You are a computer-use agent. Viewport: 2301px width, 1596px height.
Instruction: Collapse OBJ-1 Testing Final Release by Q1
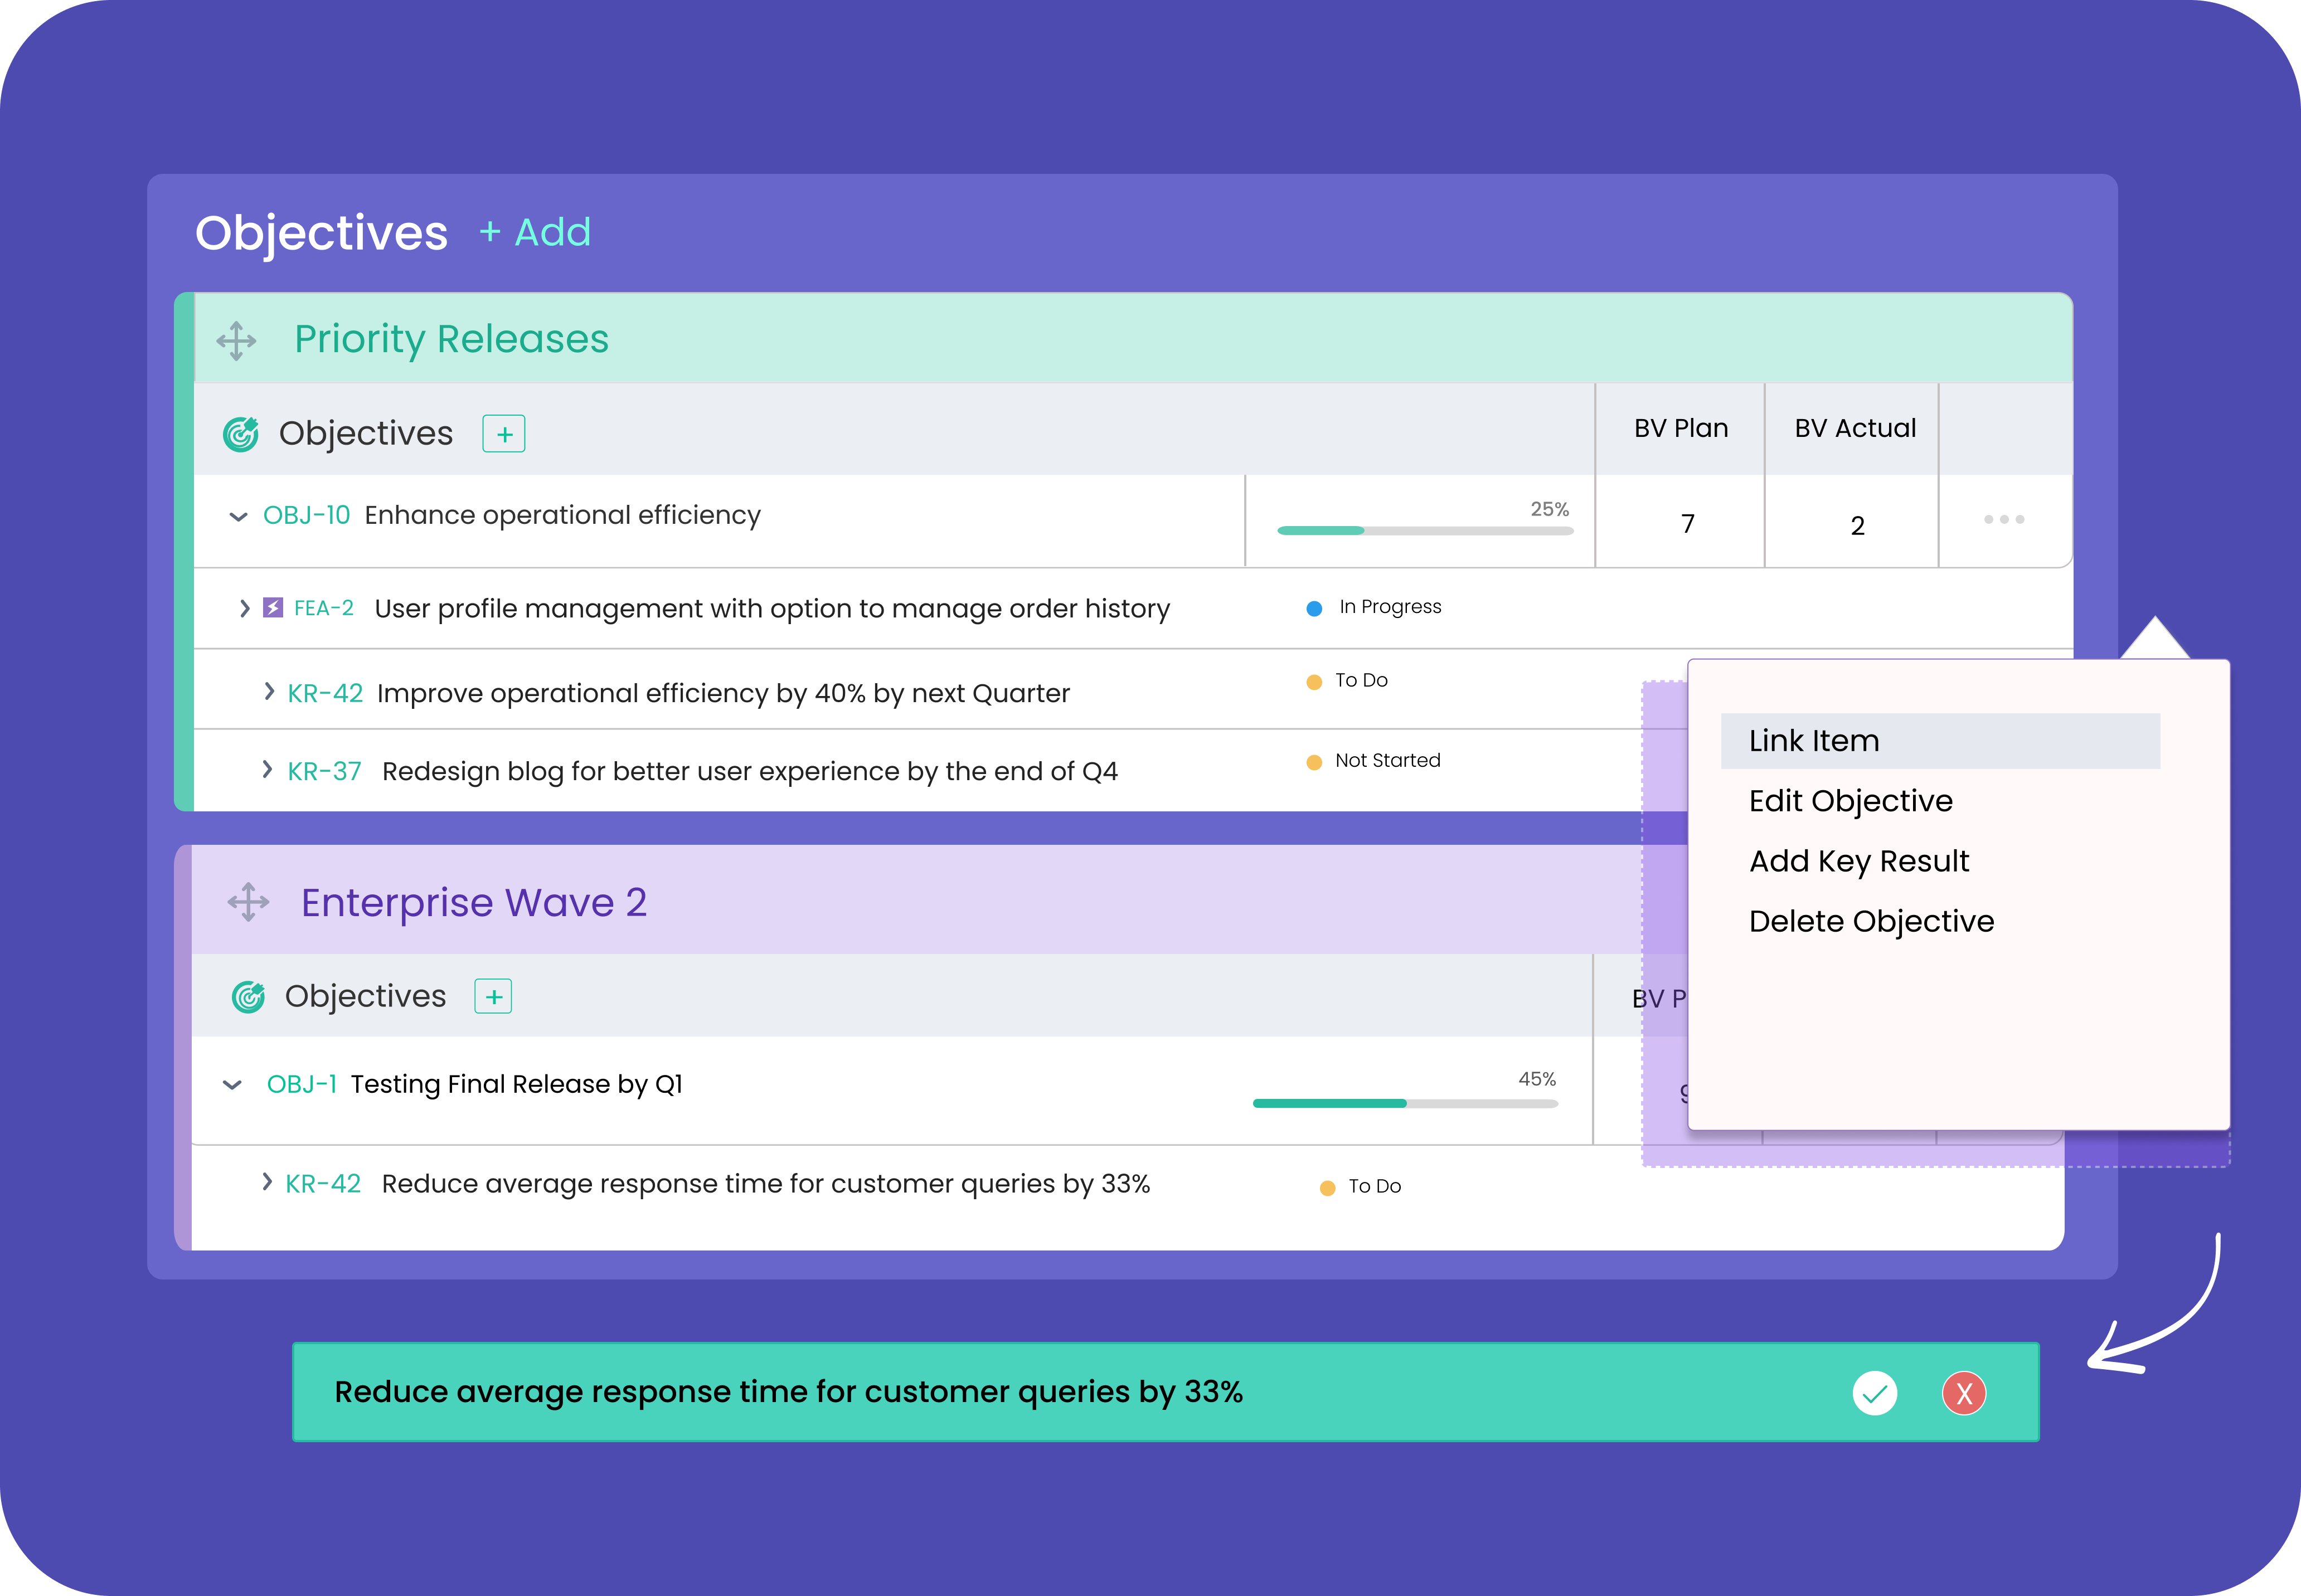pyautogui.click(x=232, y=1085)
